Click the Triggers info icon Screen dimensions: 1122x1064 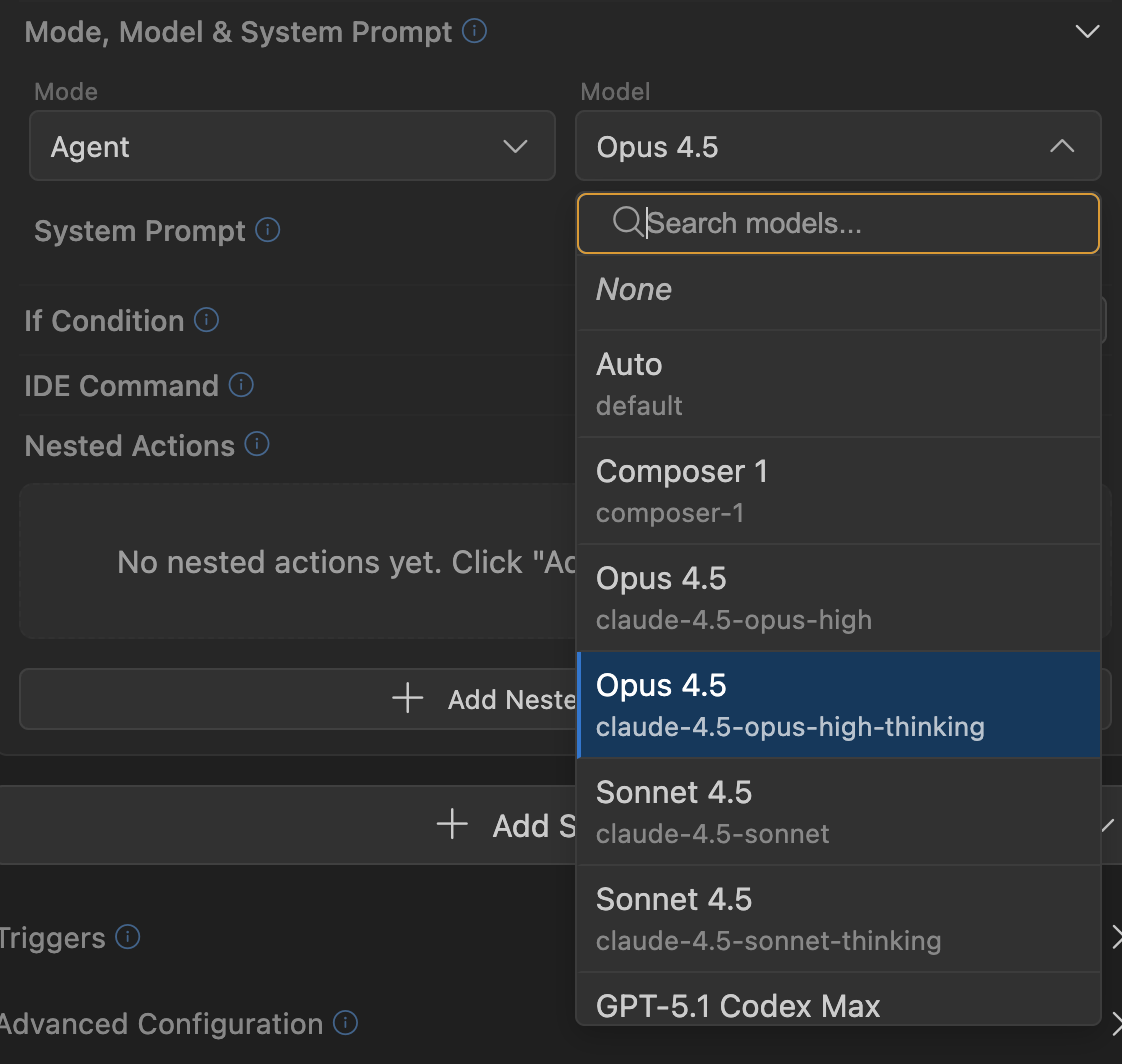click(x=127, y=937)
